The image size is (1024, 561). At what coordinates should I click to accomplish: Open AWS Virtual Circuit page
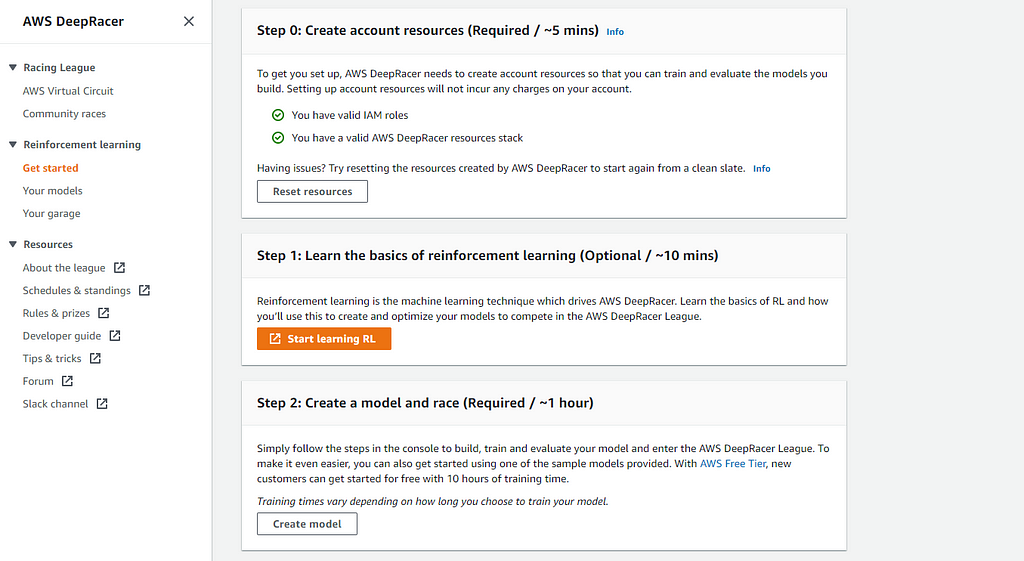coord(68,91)
